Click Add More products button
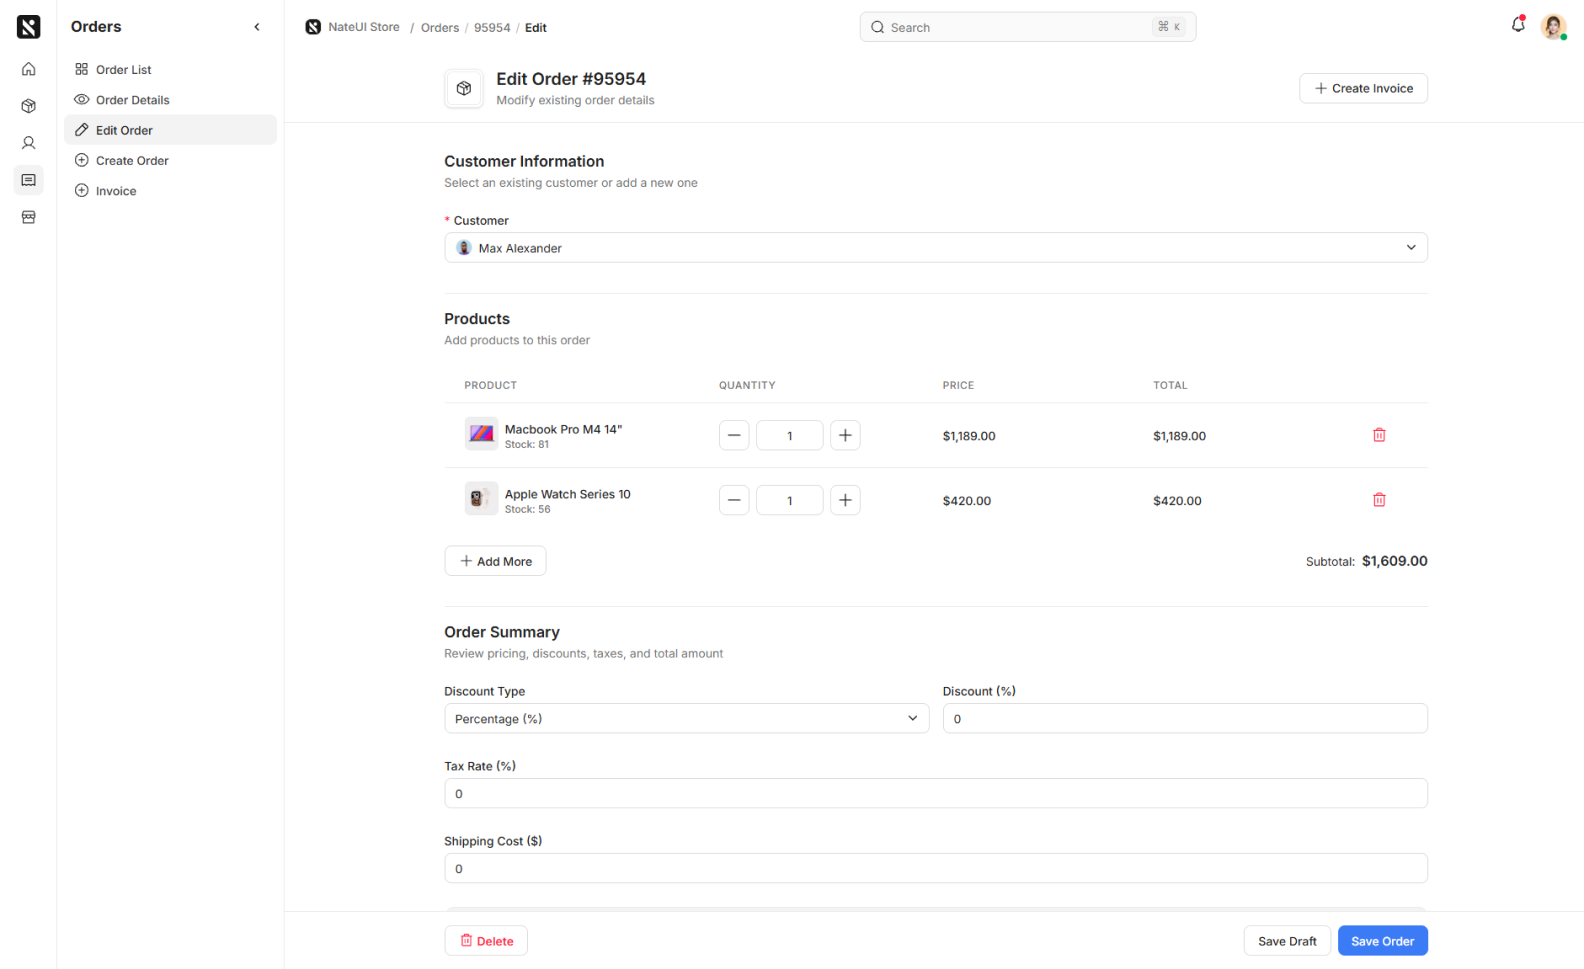This screenshot has height=969, width=1584. pos(495,561)
